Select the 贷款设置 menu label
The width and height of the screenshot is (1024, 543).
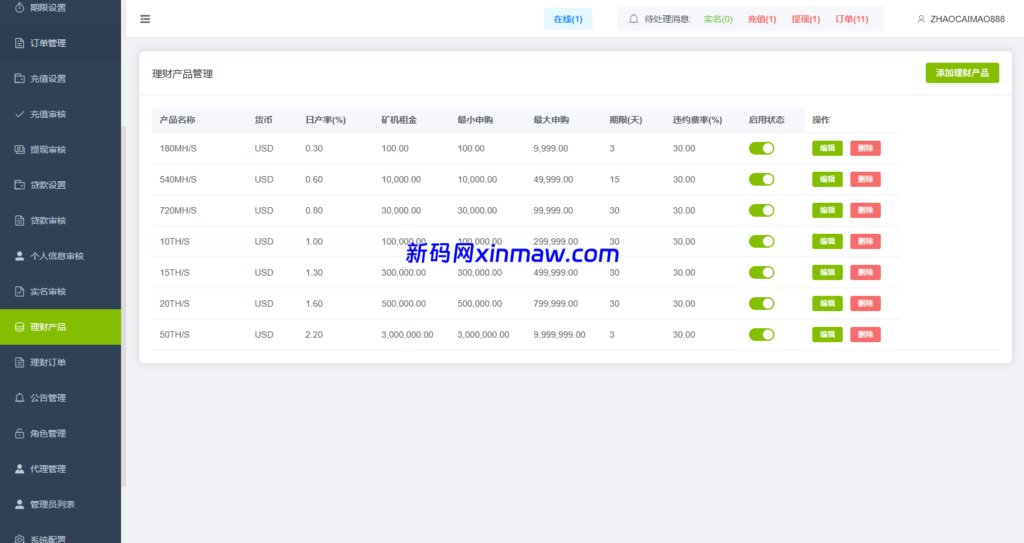48,185
